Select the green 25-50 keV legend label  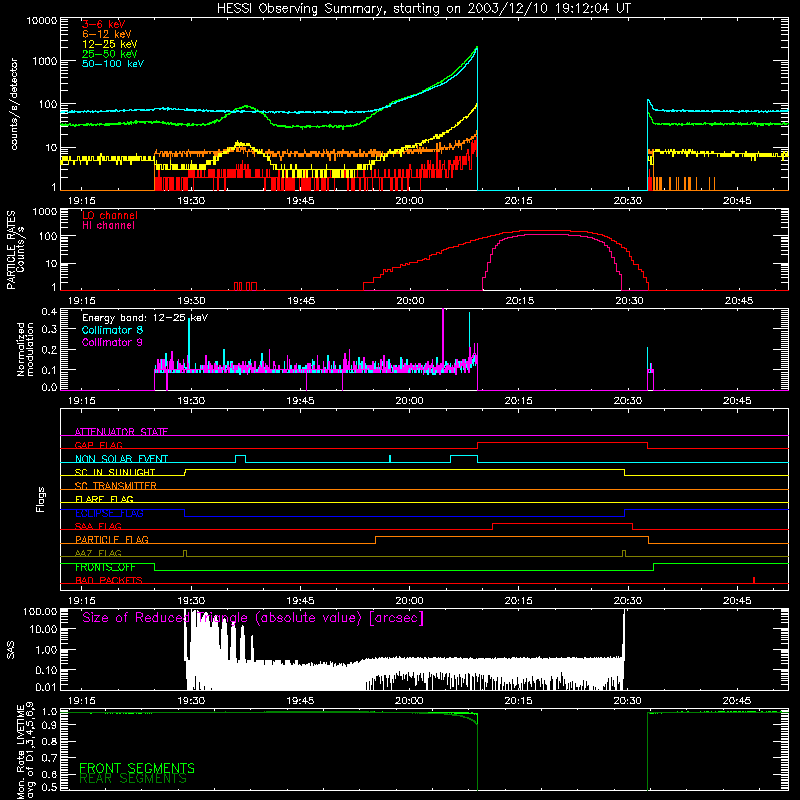pyautogui.click(x=110, y=54)
